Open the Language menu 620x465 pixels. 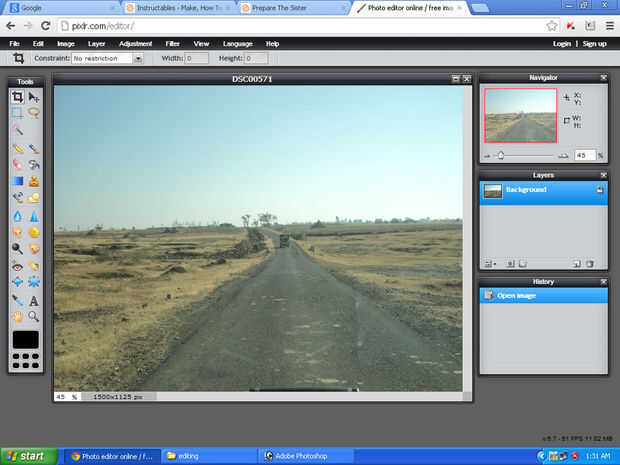(238, 44)
